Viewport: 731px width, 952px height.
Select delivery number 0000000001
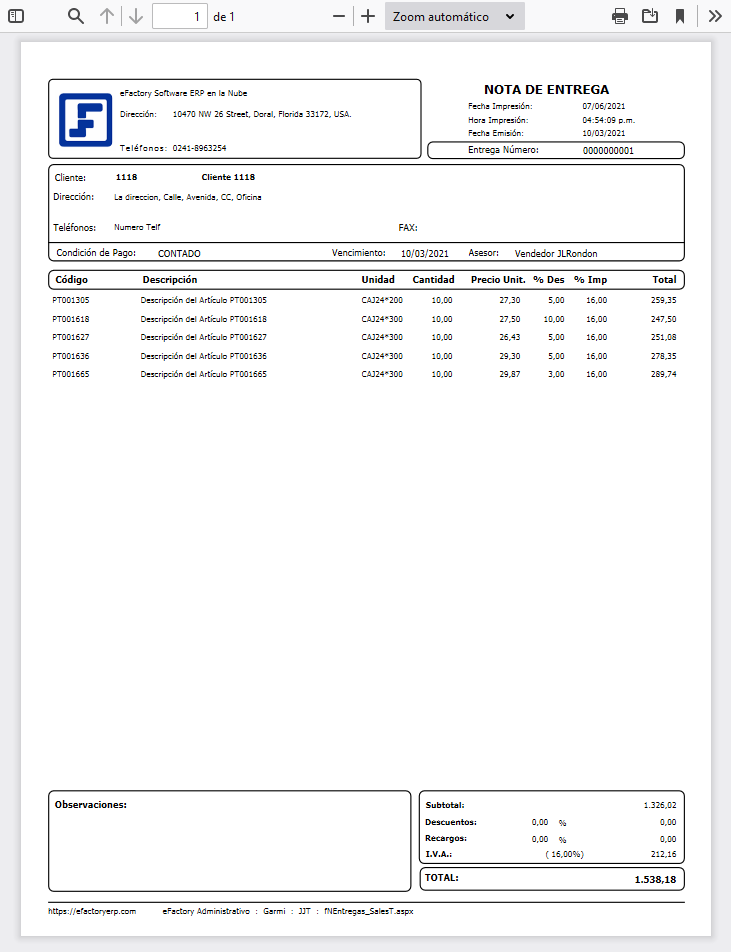tap(608, 151)
